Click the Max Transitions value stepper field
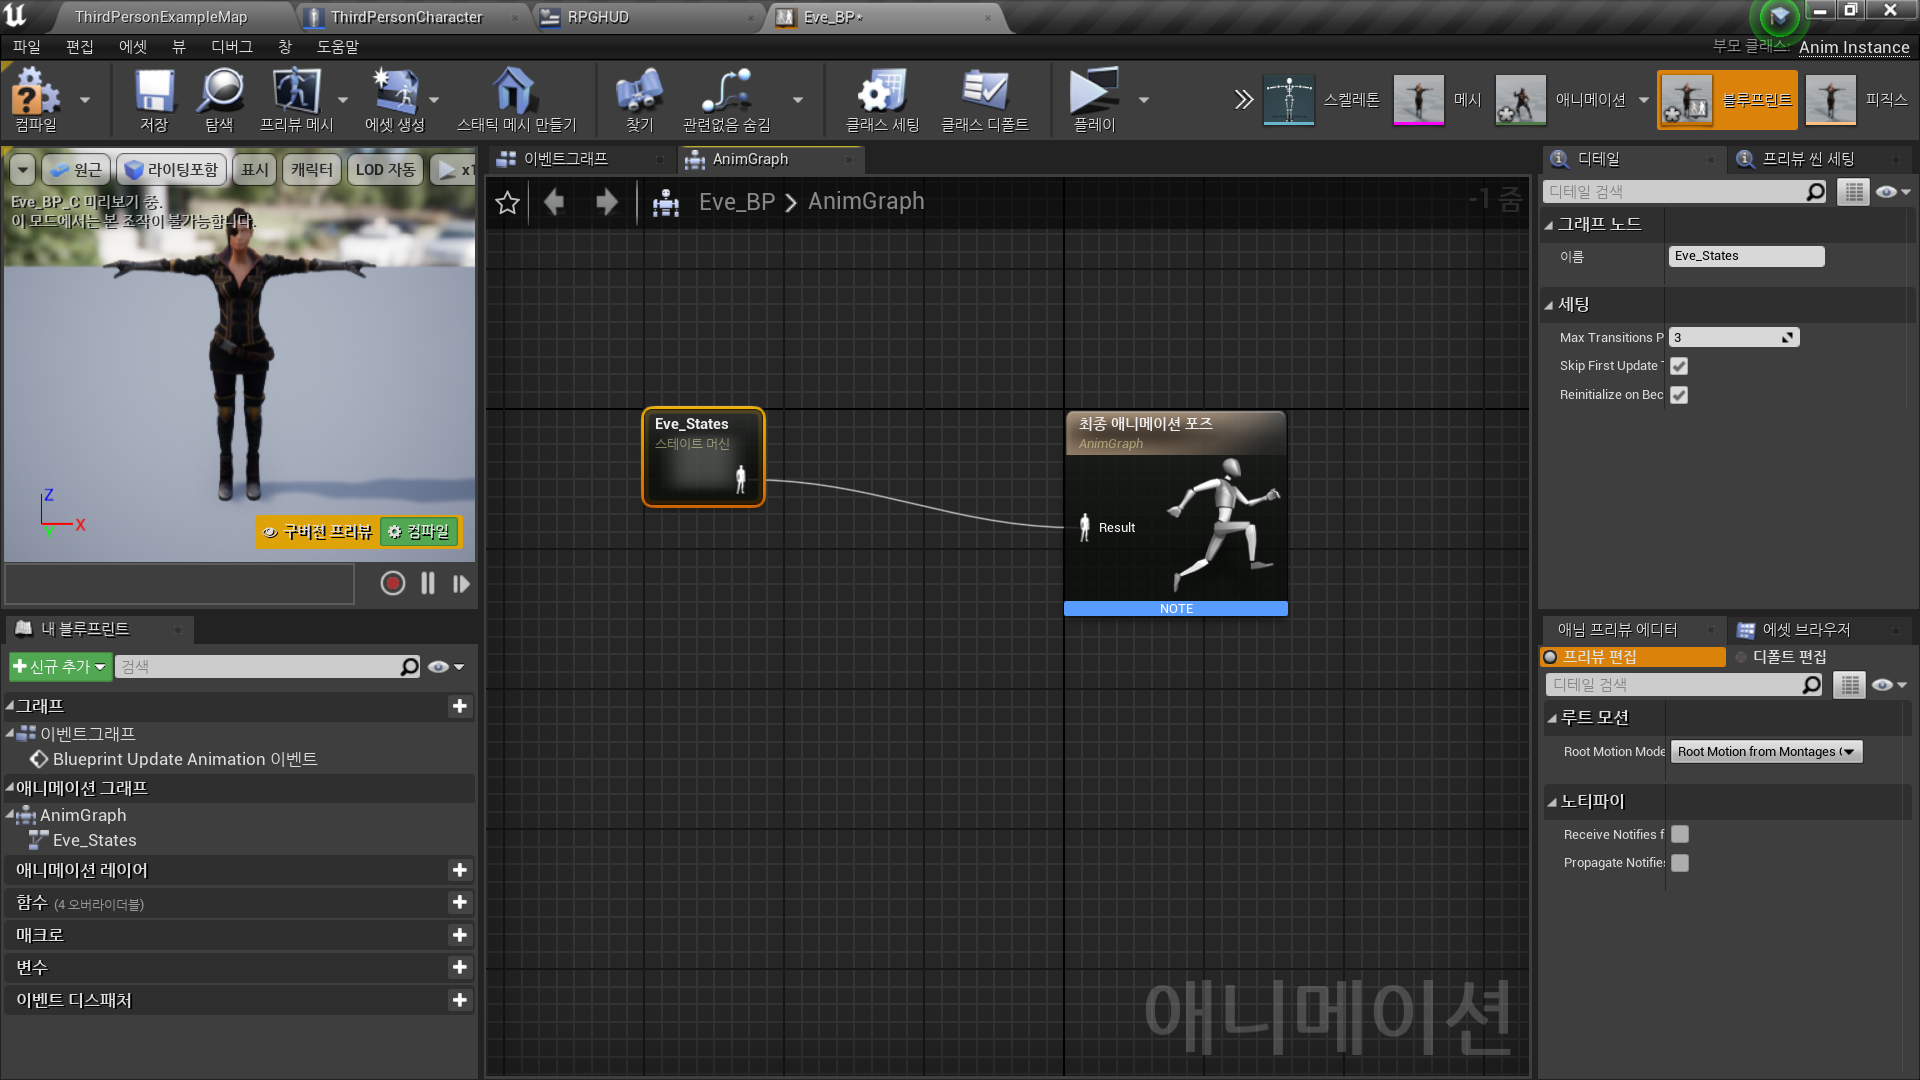This screenshot has width=1920, height=1080. [x=1732, y=338]
